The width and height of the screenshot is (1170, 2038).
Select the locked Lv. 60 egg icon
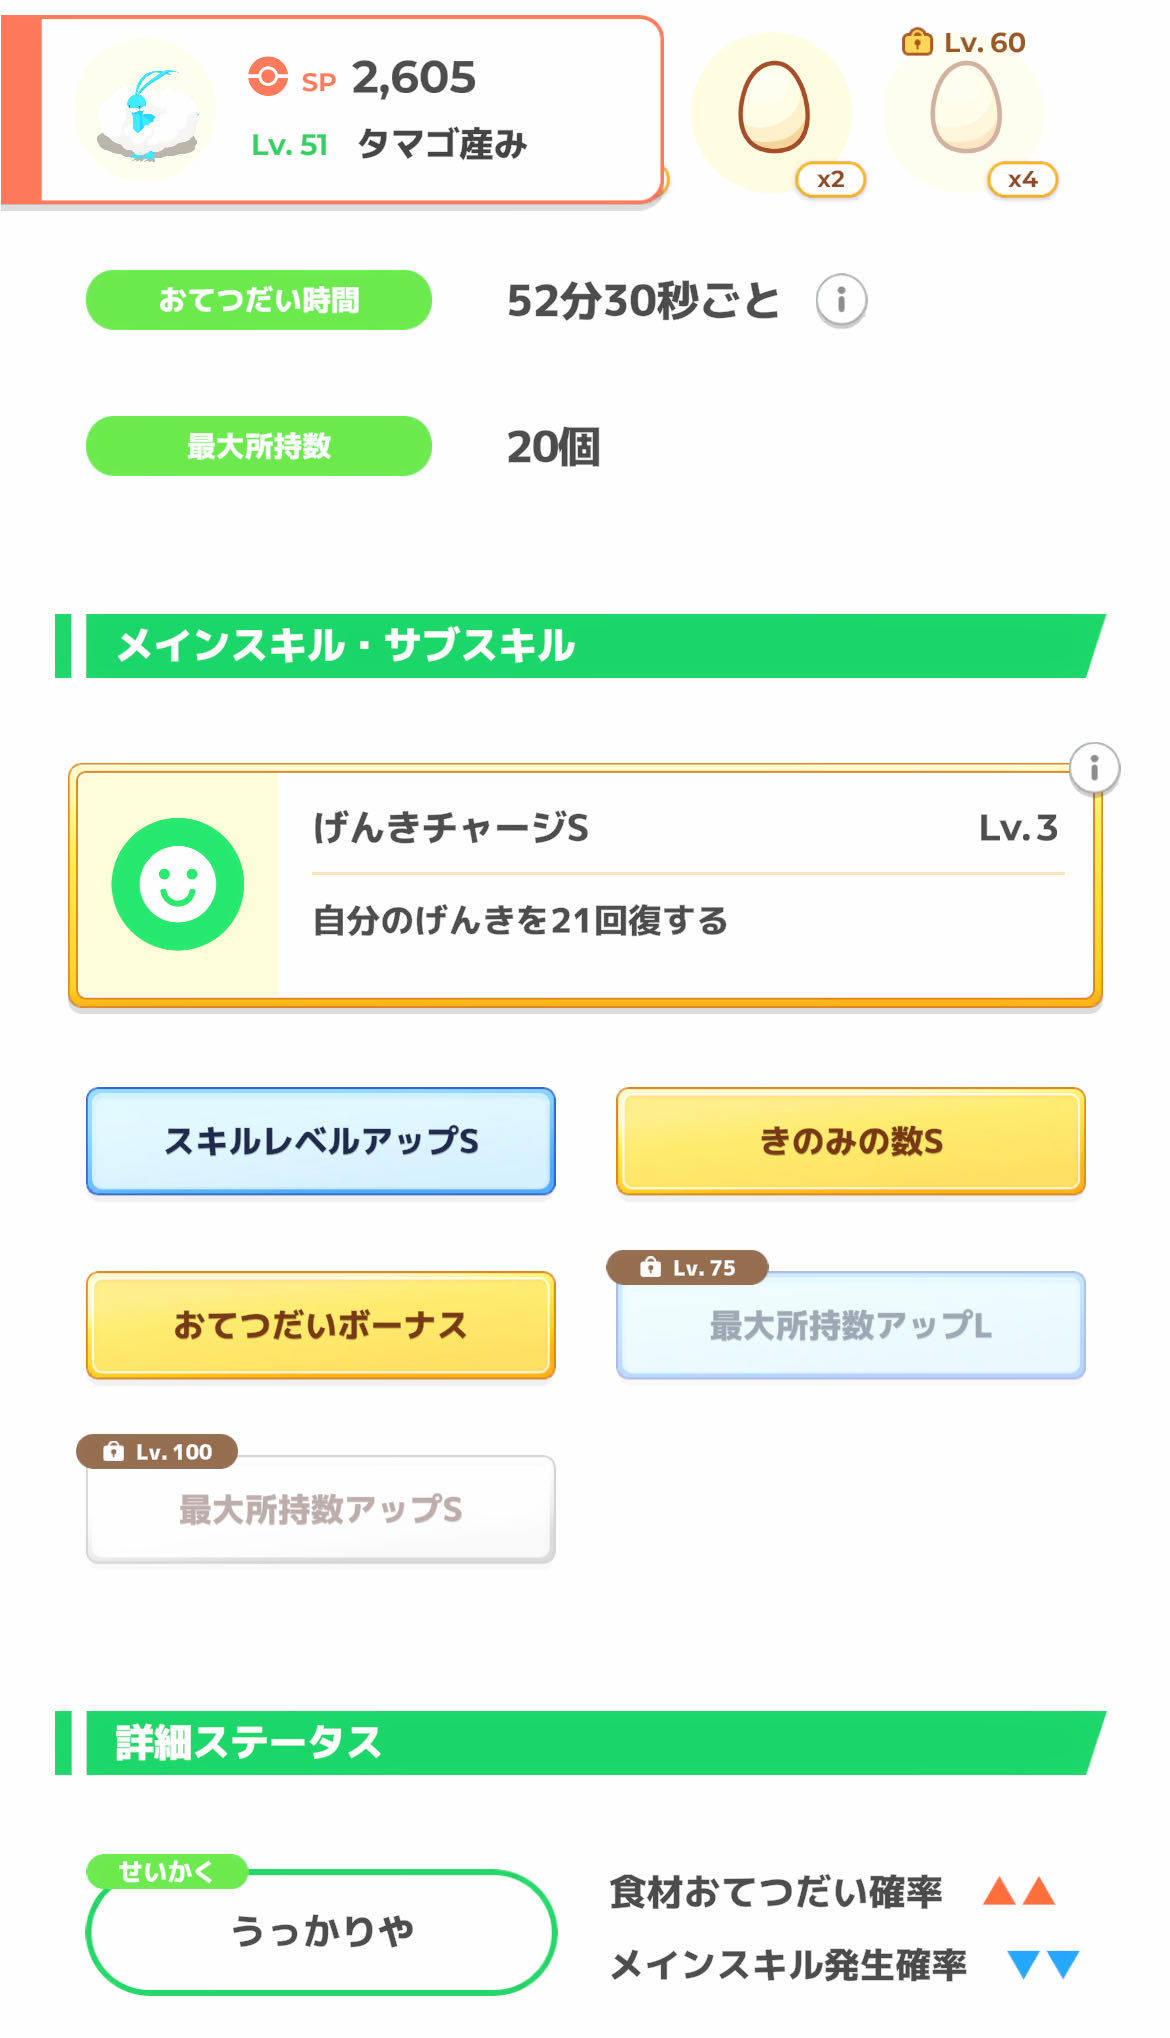coord(965,108)
